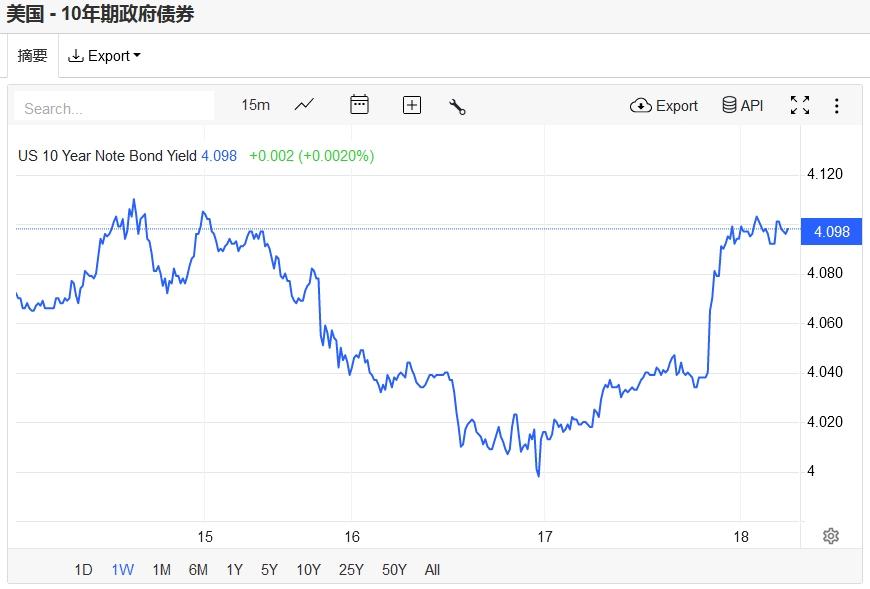Open chart settings gear icon
The image size is (870, 589).
point(831,536)
